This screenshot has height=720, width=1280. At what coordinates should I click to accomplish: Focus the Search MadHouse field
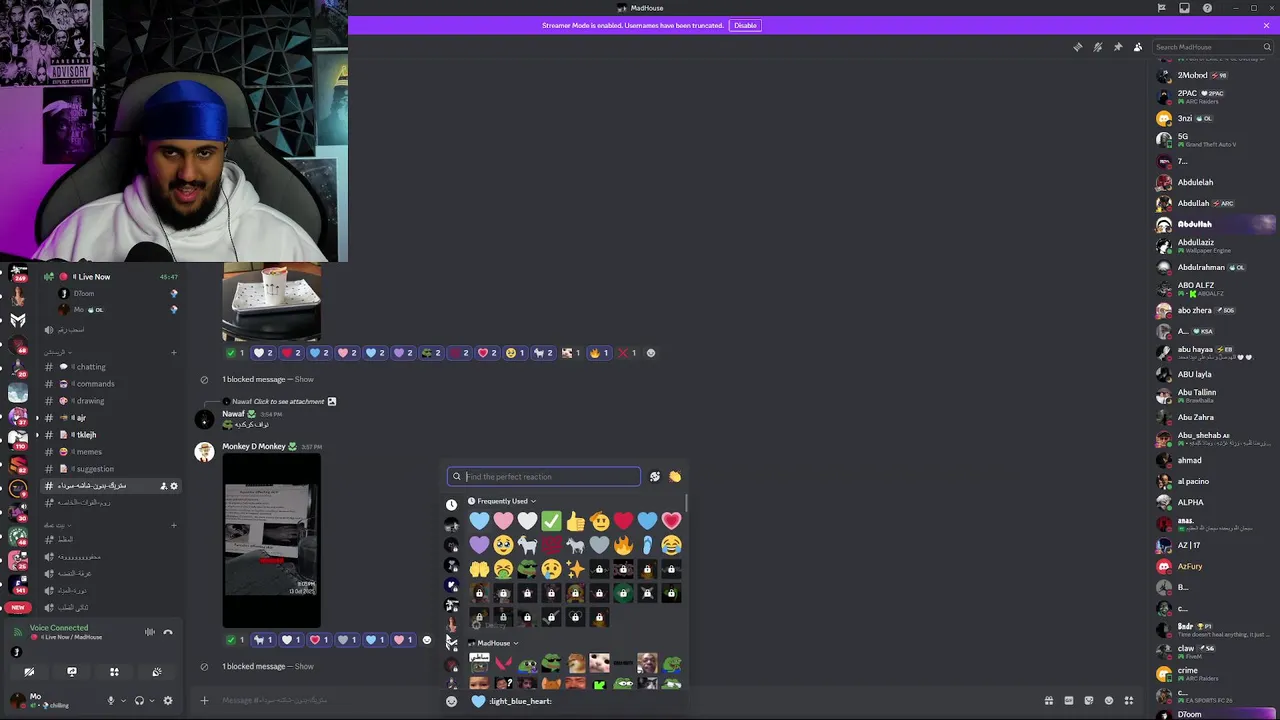pos(1212,47)
